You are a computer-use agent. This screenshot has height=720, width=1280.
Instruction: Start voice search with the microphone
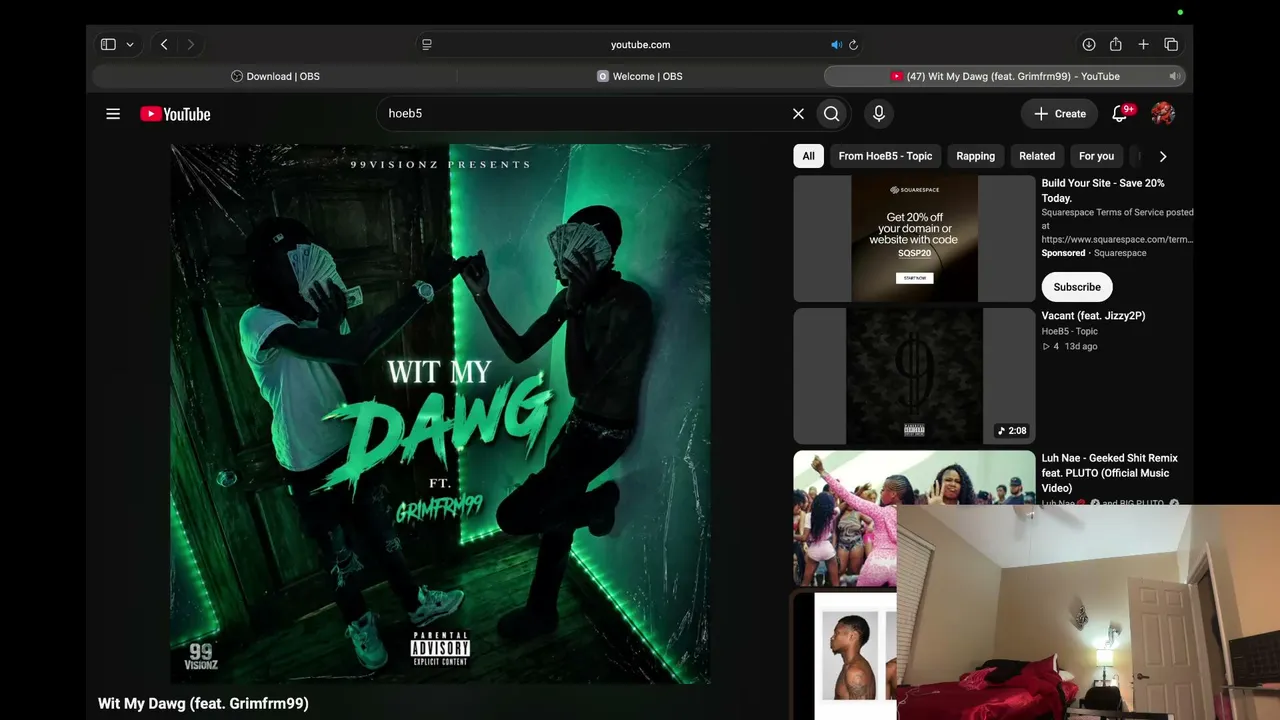879,114
